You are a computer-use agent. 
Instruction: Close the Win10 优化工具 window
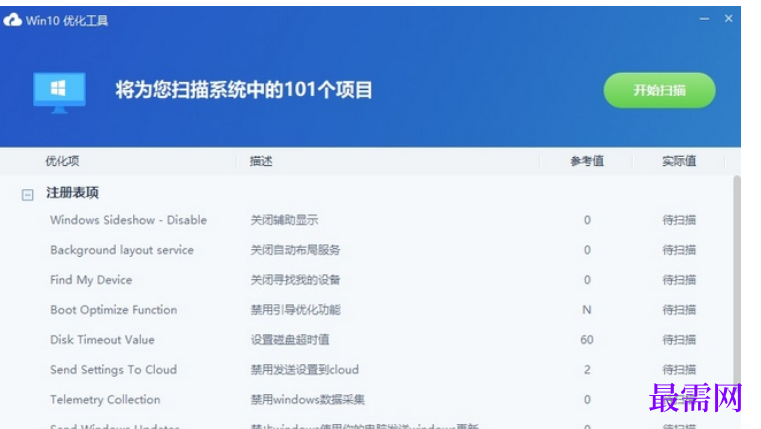tap(728, 18)
